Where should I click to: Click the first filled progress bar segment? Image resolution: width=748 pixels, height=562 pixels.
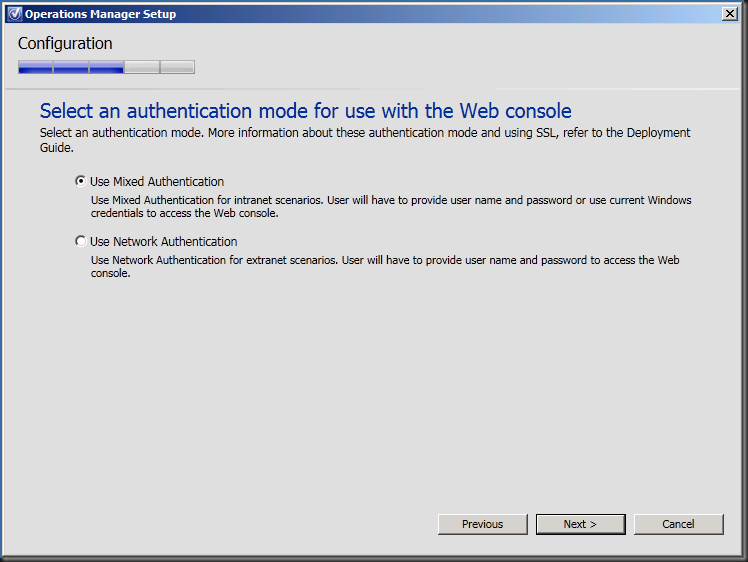point(35,67)
